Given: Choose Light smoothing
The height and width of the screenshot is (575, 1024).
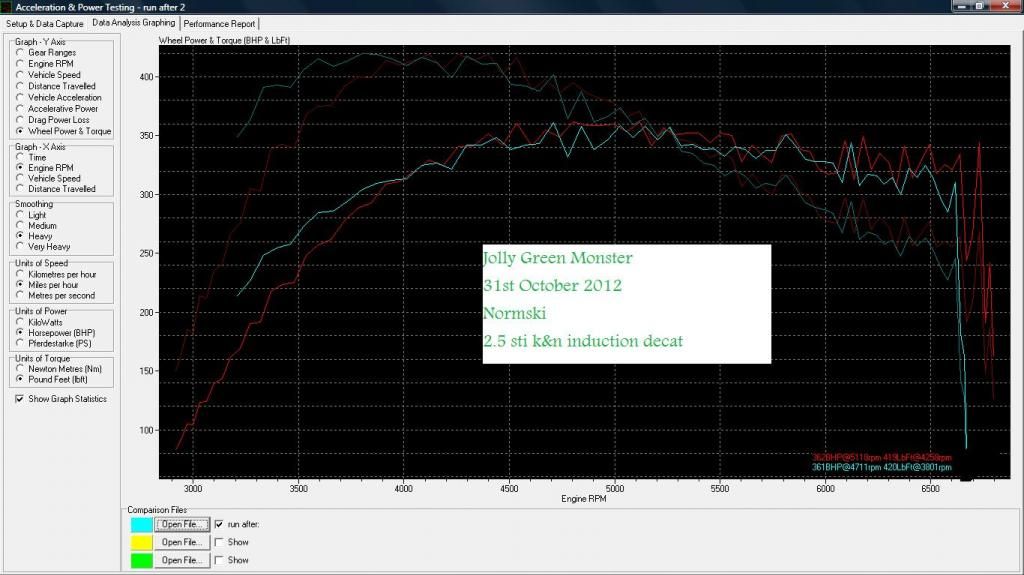Looking at the screenshot, I should tap(20, 215).
